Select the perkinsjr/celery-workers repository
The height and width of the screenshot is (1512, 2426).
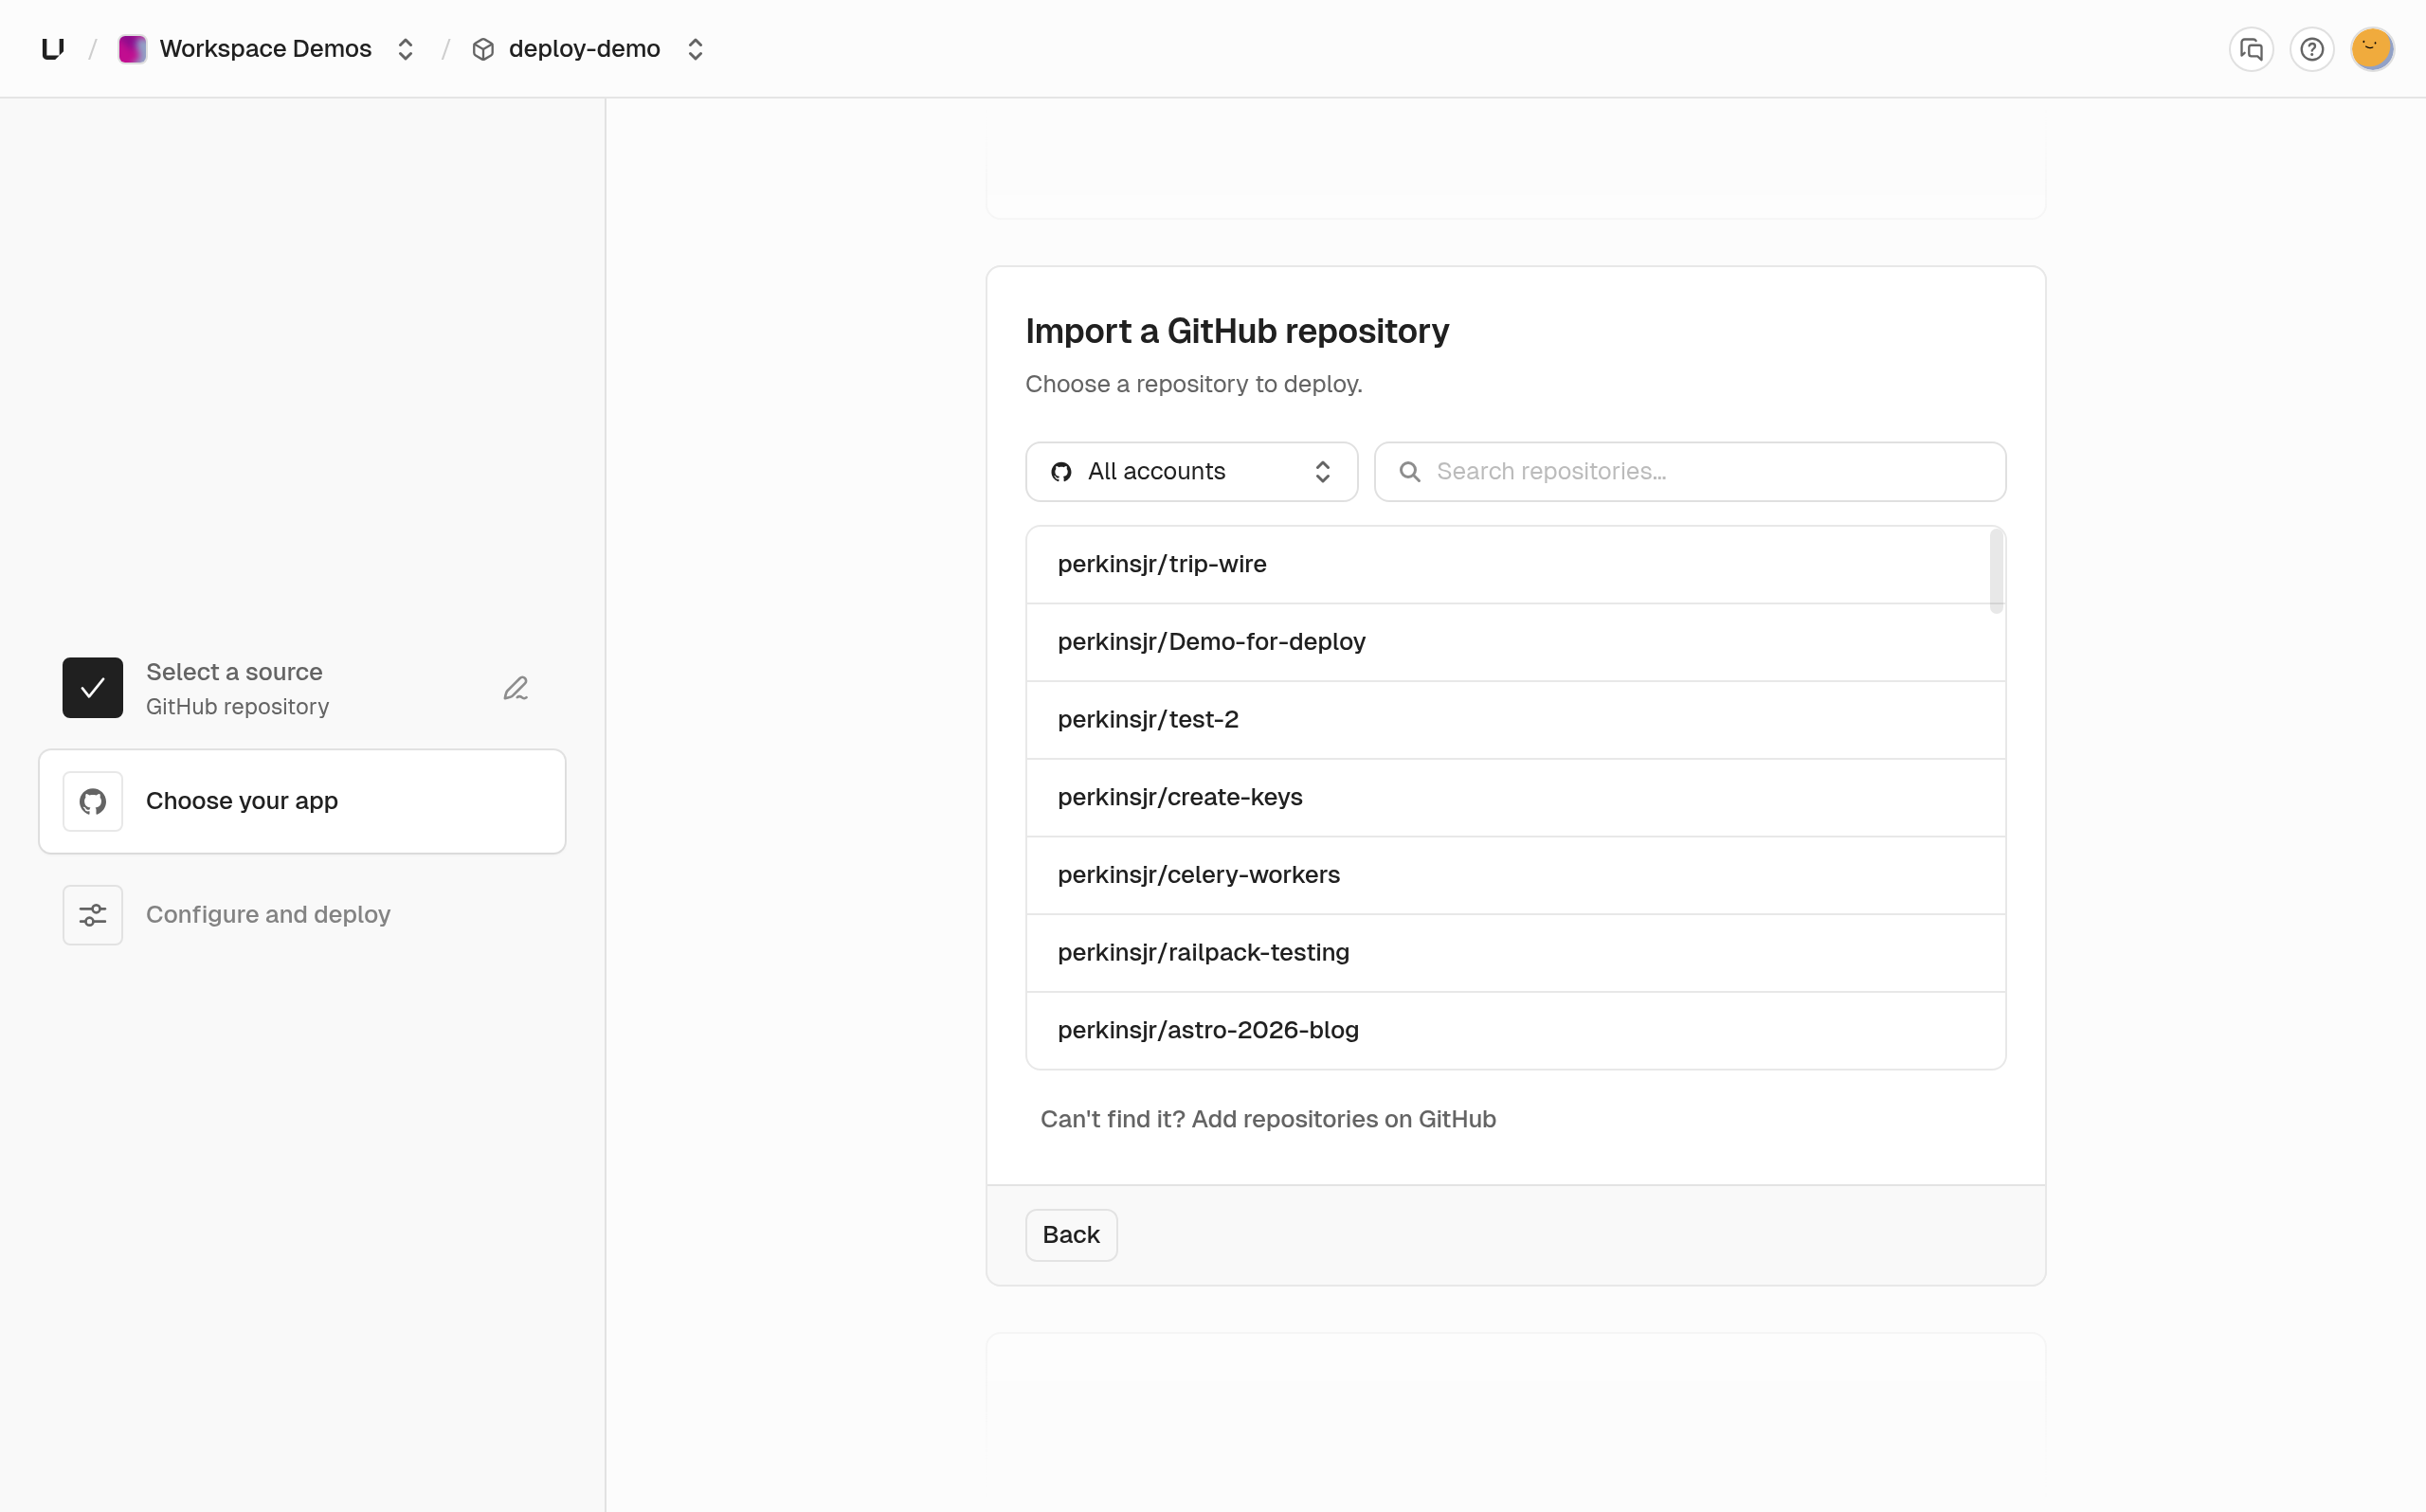pyautogui.click(x=1515, y=875)
